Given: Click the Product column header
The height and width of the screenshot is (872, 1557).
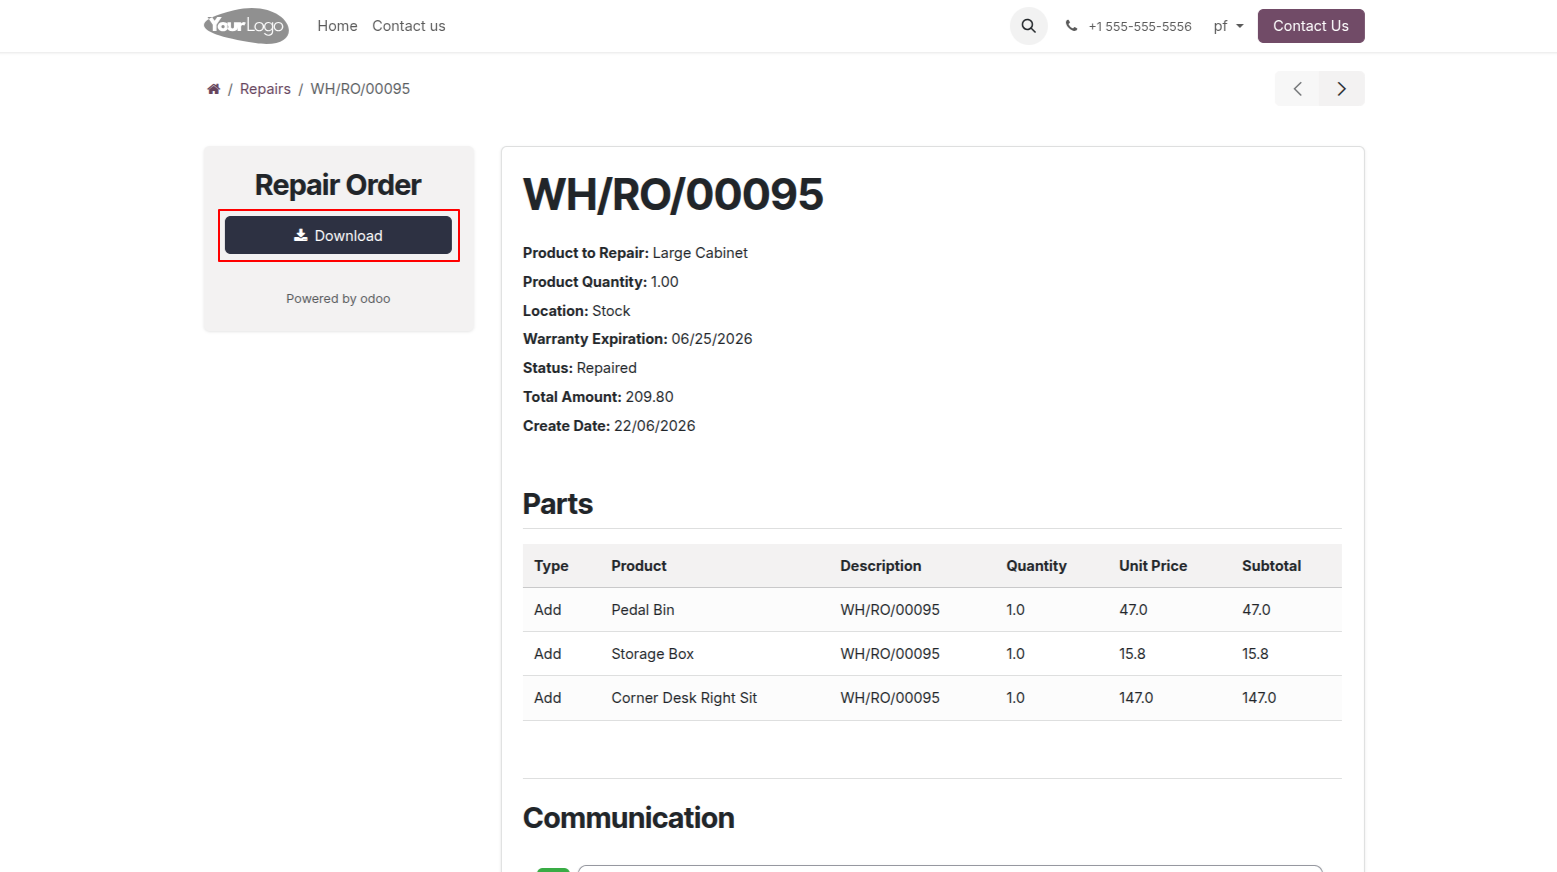Looking at the screenshot, I should coord(639,566).
